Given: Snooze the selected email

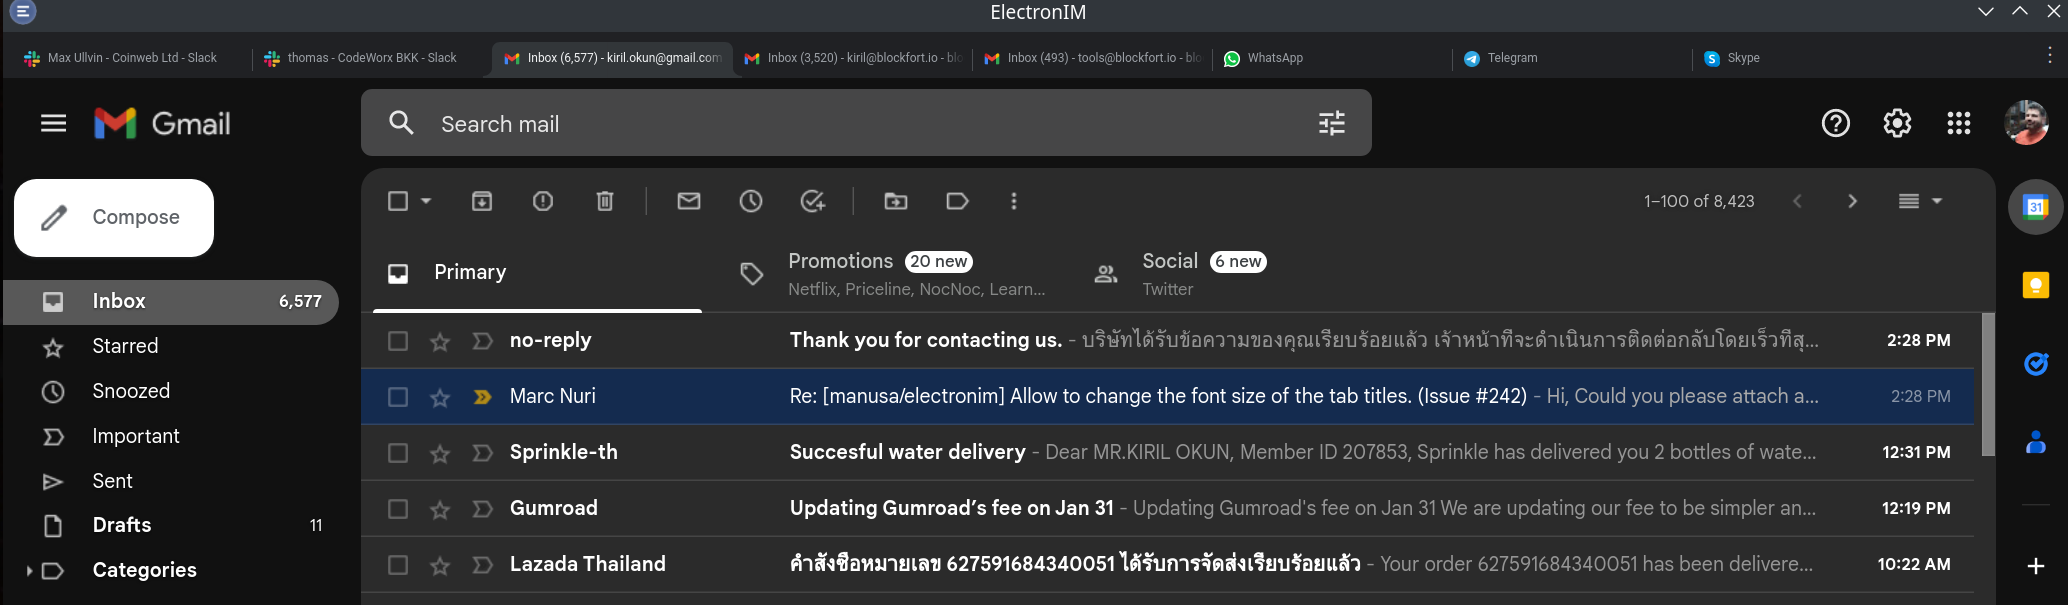Looking at the screenshot, I should point(751,201).
